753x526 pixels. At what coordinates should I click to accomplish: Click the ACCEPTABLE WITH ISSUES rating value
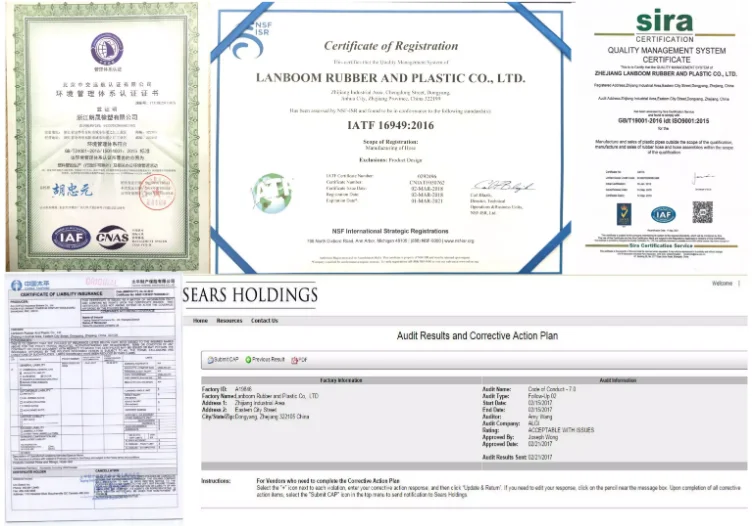pyautogui.click(x=561, y=430)
